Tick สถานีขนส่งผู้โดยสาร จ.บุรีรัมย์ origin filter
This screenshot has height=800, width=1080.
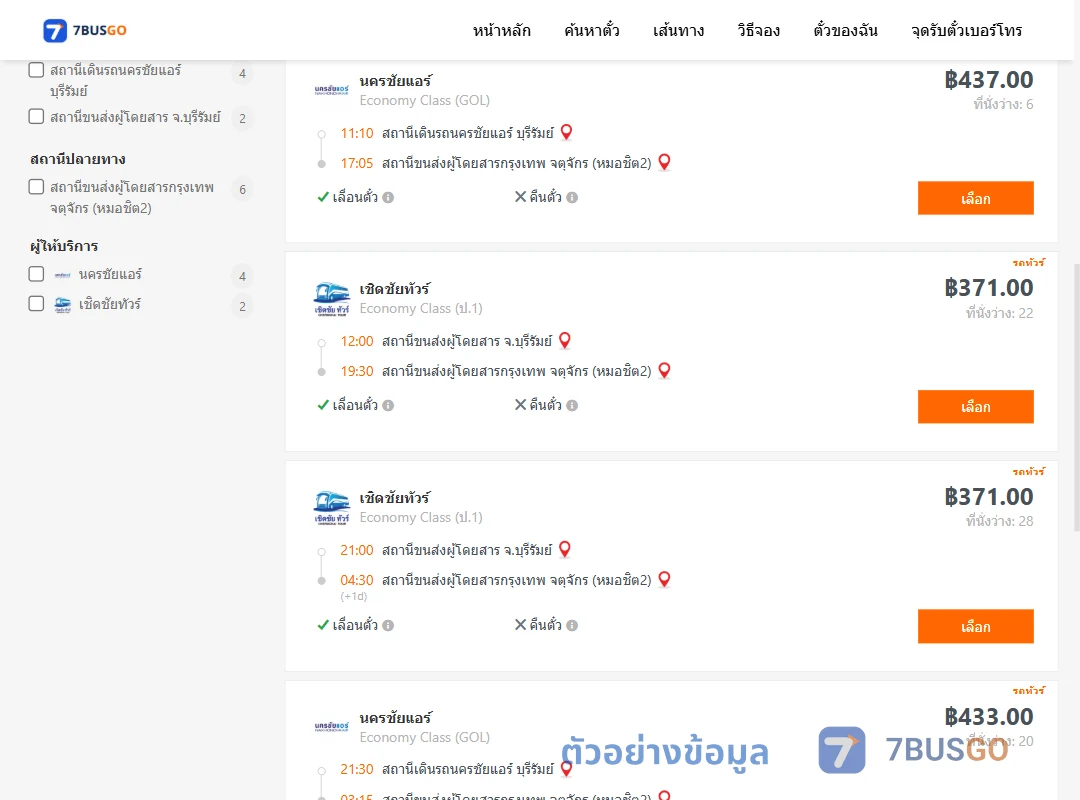click(x=37, y=116)
